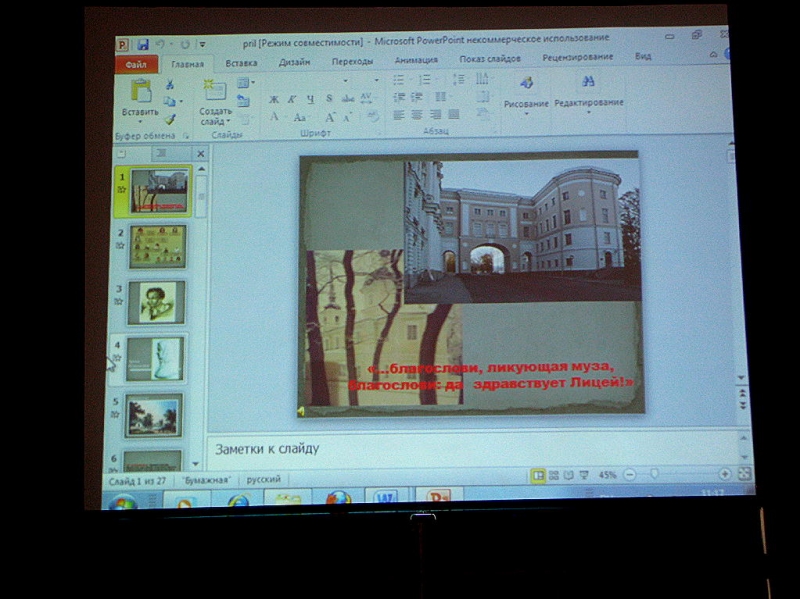
Task: Select slide 3 thumbnail with the portrait
Action: pos(156,303)
